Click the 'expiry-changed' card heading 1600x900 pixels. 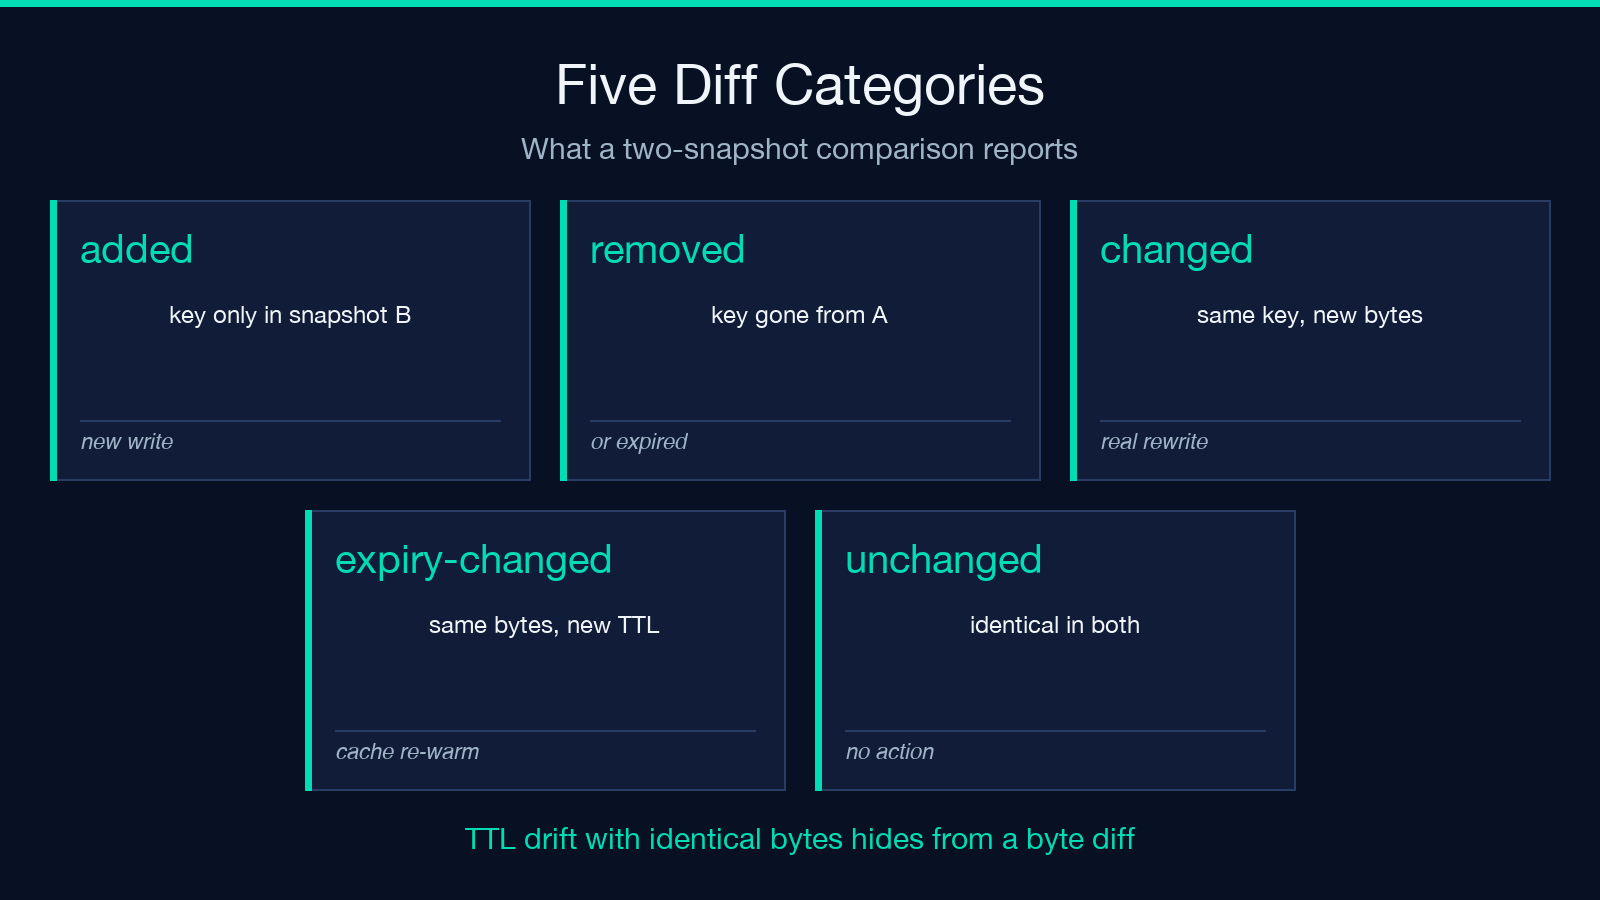coord(473,561)
